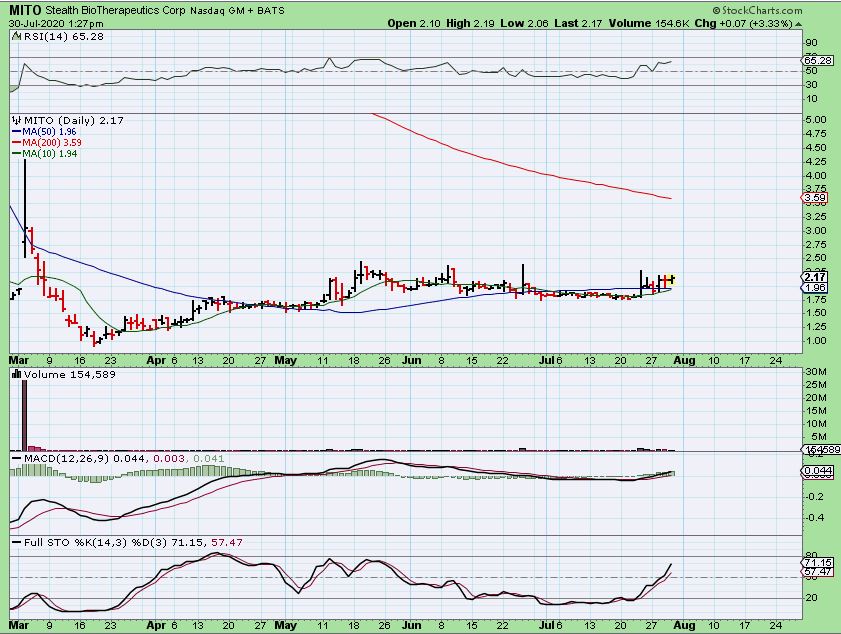The height and width of the screenshot is (634, 841).
Task: Click the Jun label on the price chart axis
Action: click(410, 359)
